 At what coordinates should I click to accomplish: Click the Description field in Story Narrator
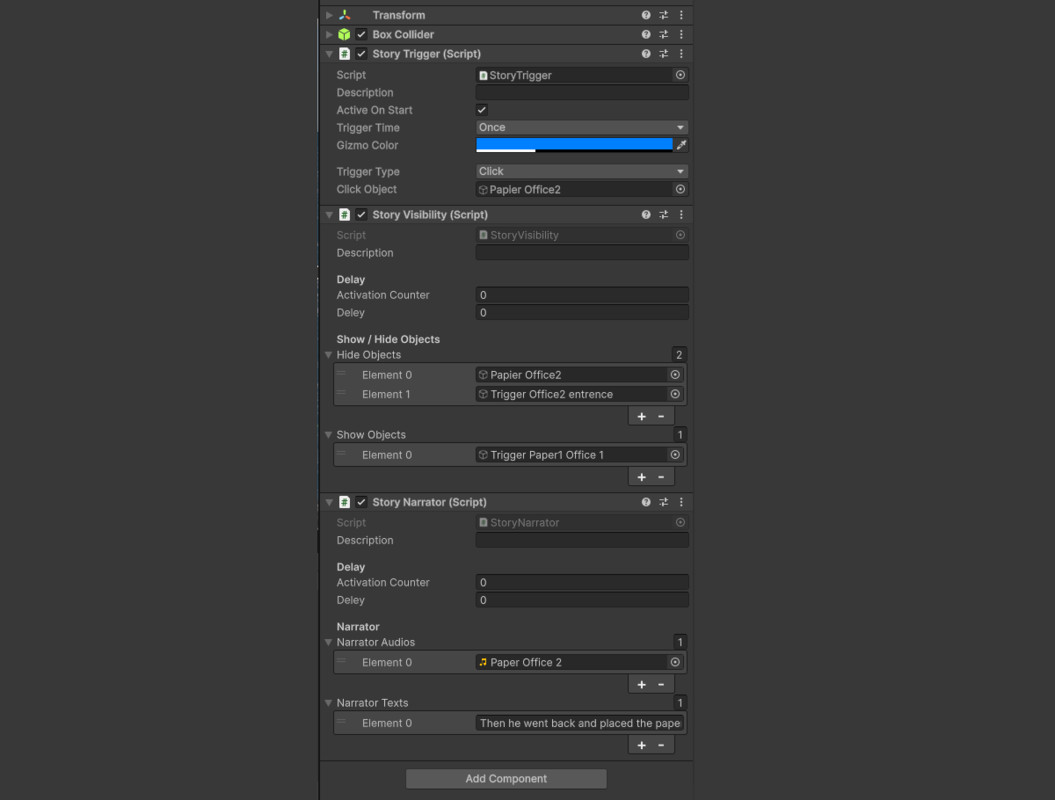click(x=582, y=540)
